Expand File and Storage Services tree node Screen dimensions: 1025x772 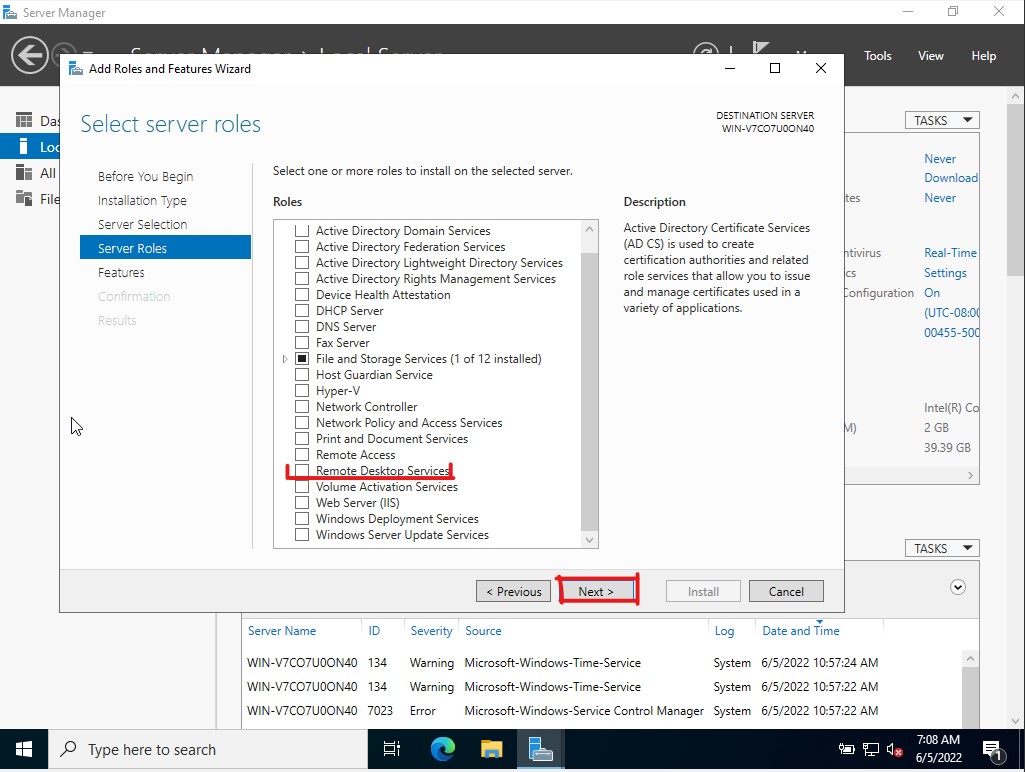tap(285, 359)
